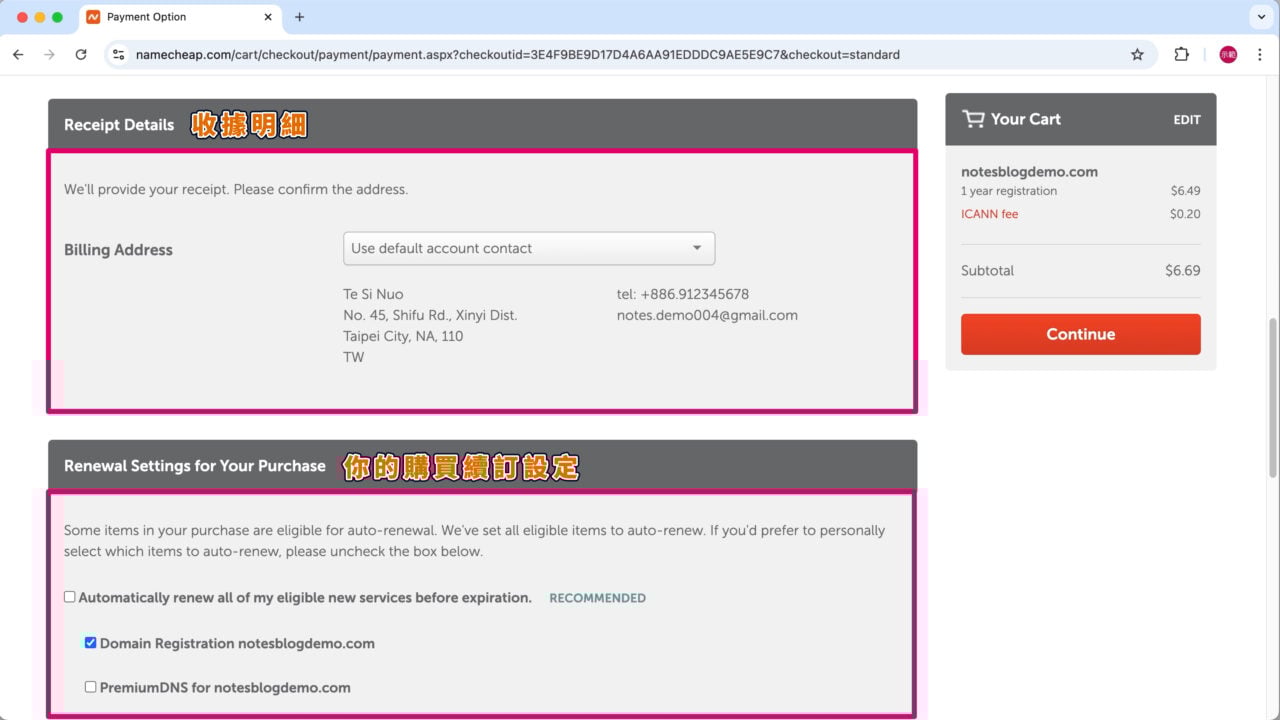Click the browser back arrow
1280x720 pixels.
(x=18, y=55)
